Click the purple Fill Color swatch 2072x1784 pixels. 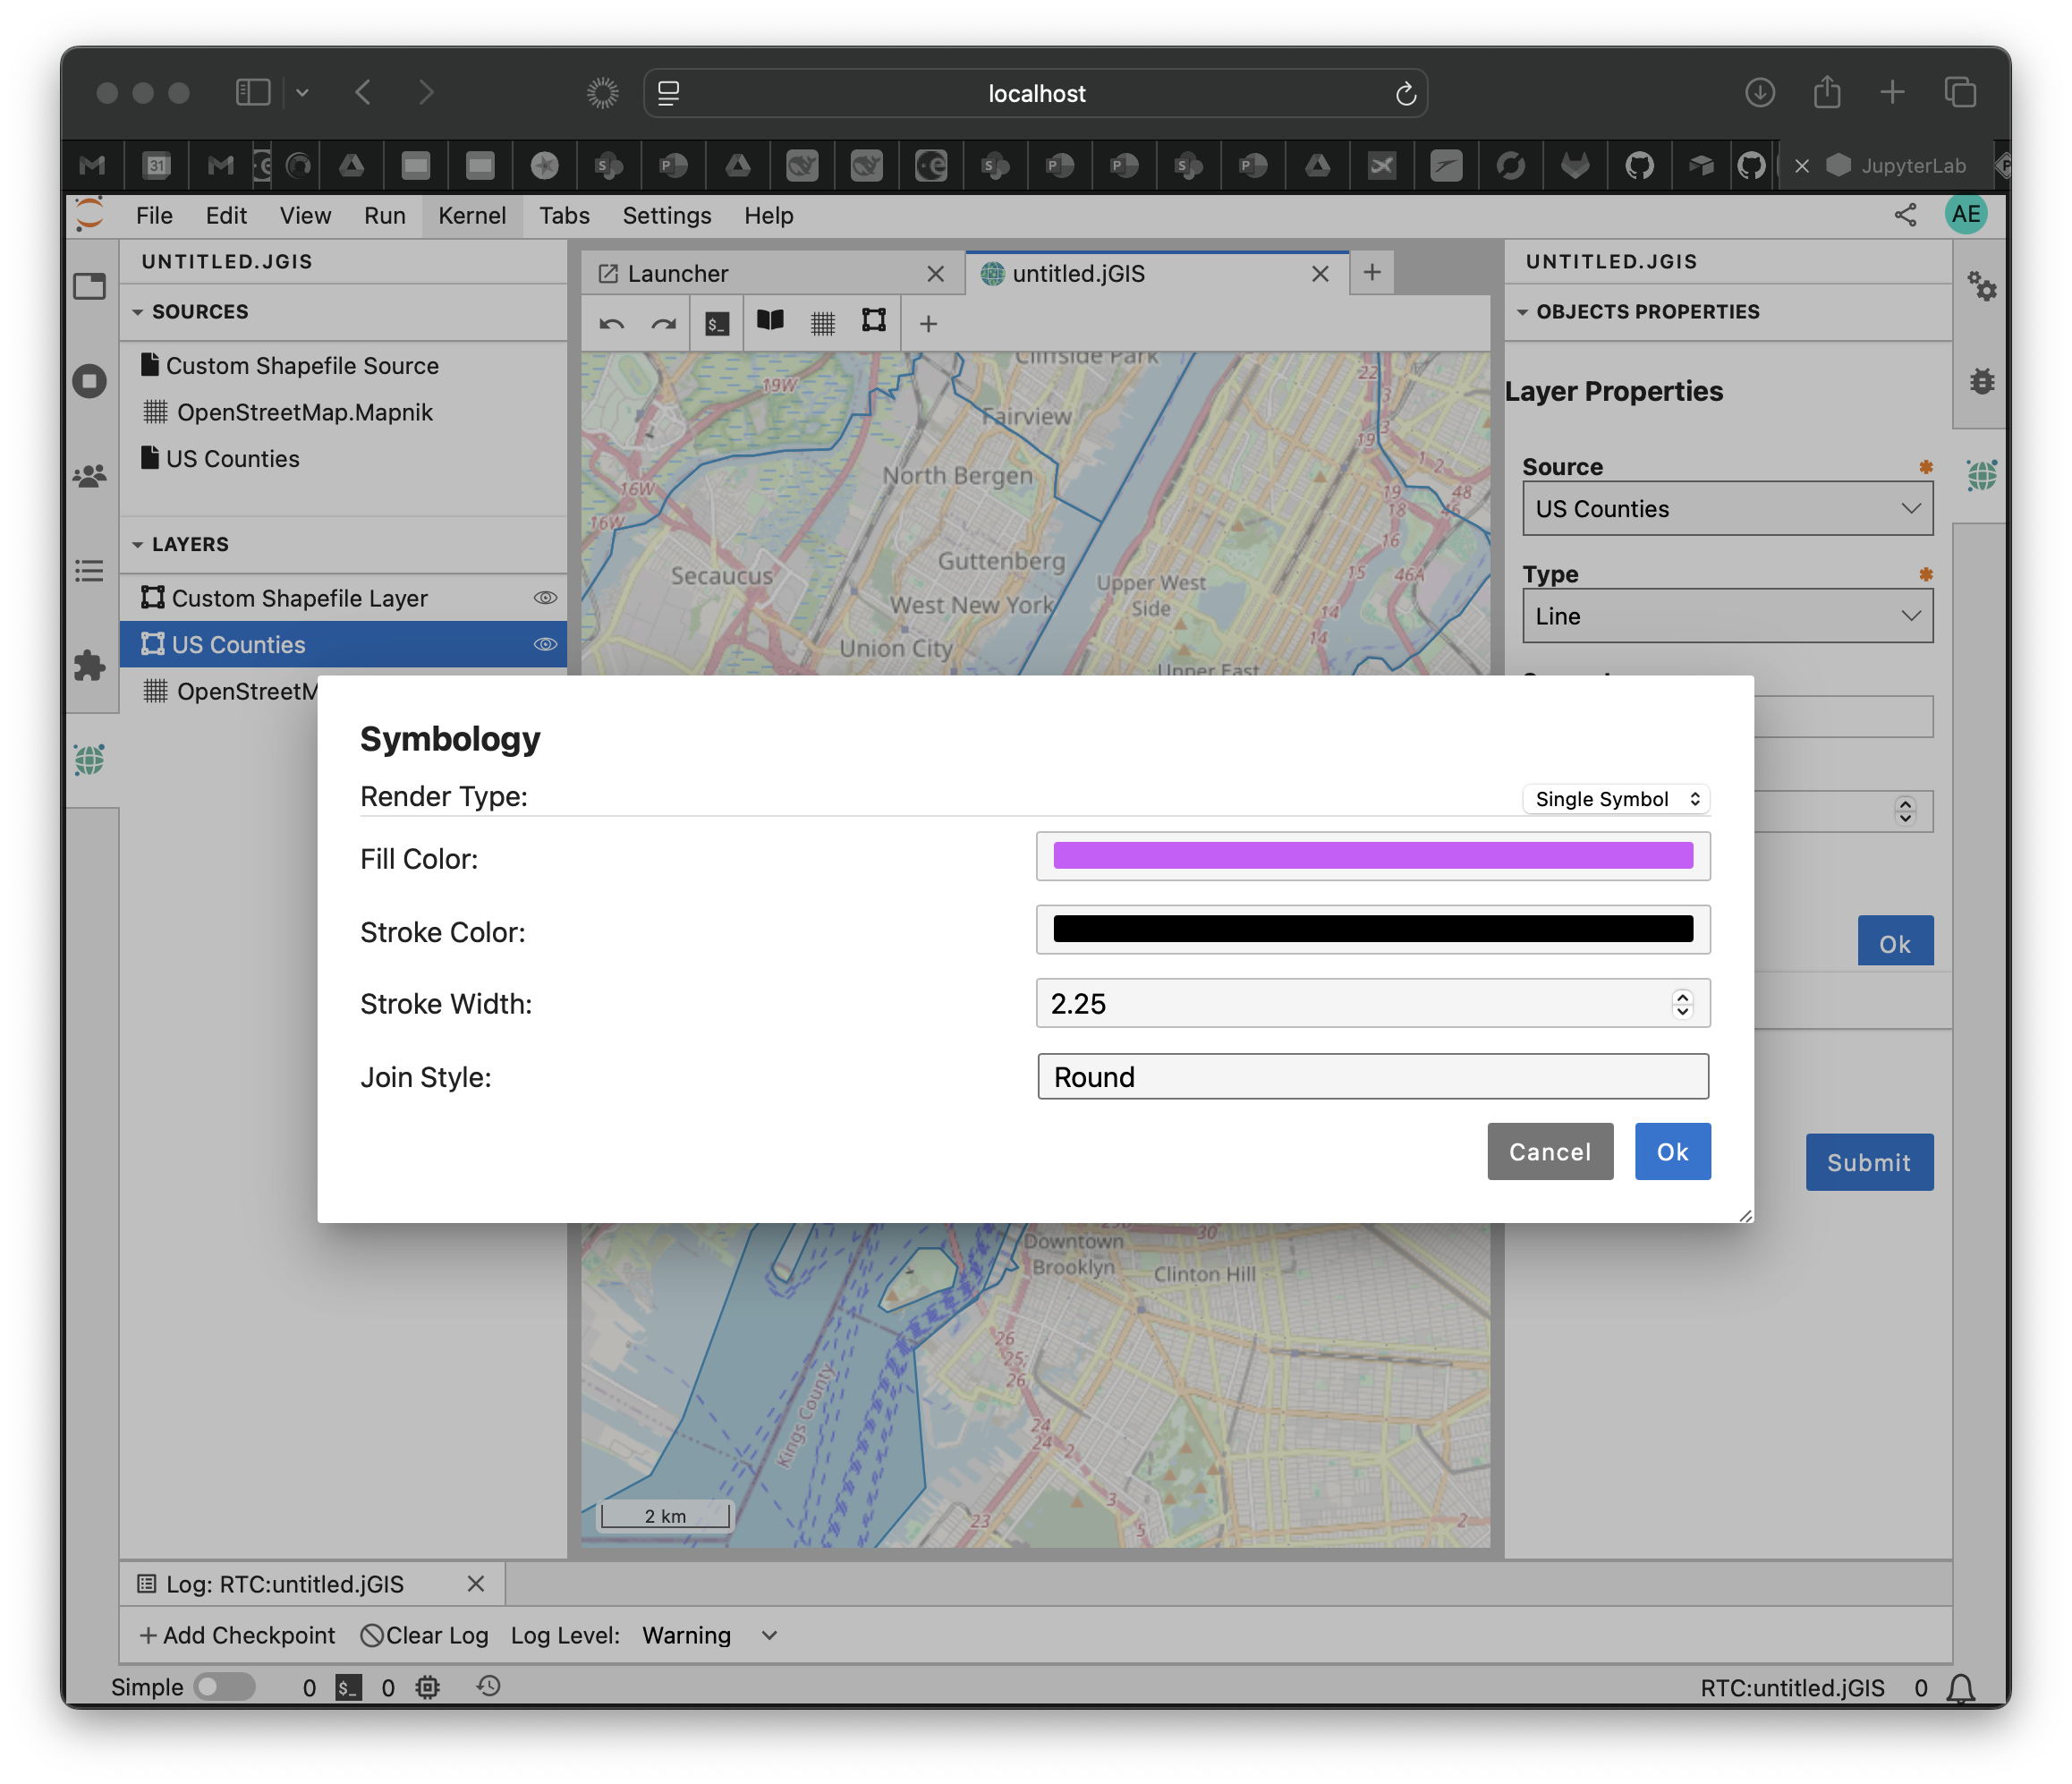1372,857
